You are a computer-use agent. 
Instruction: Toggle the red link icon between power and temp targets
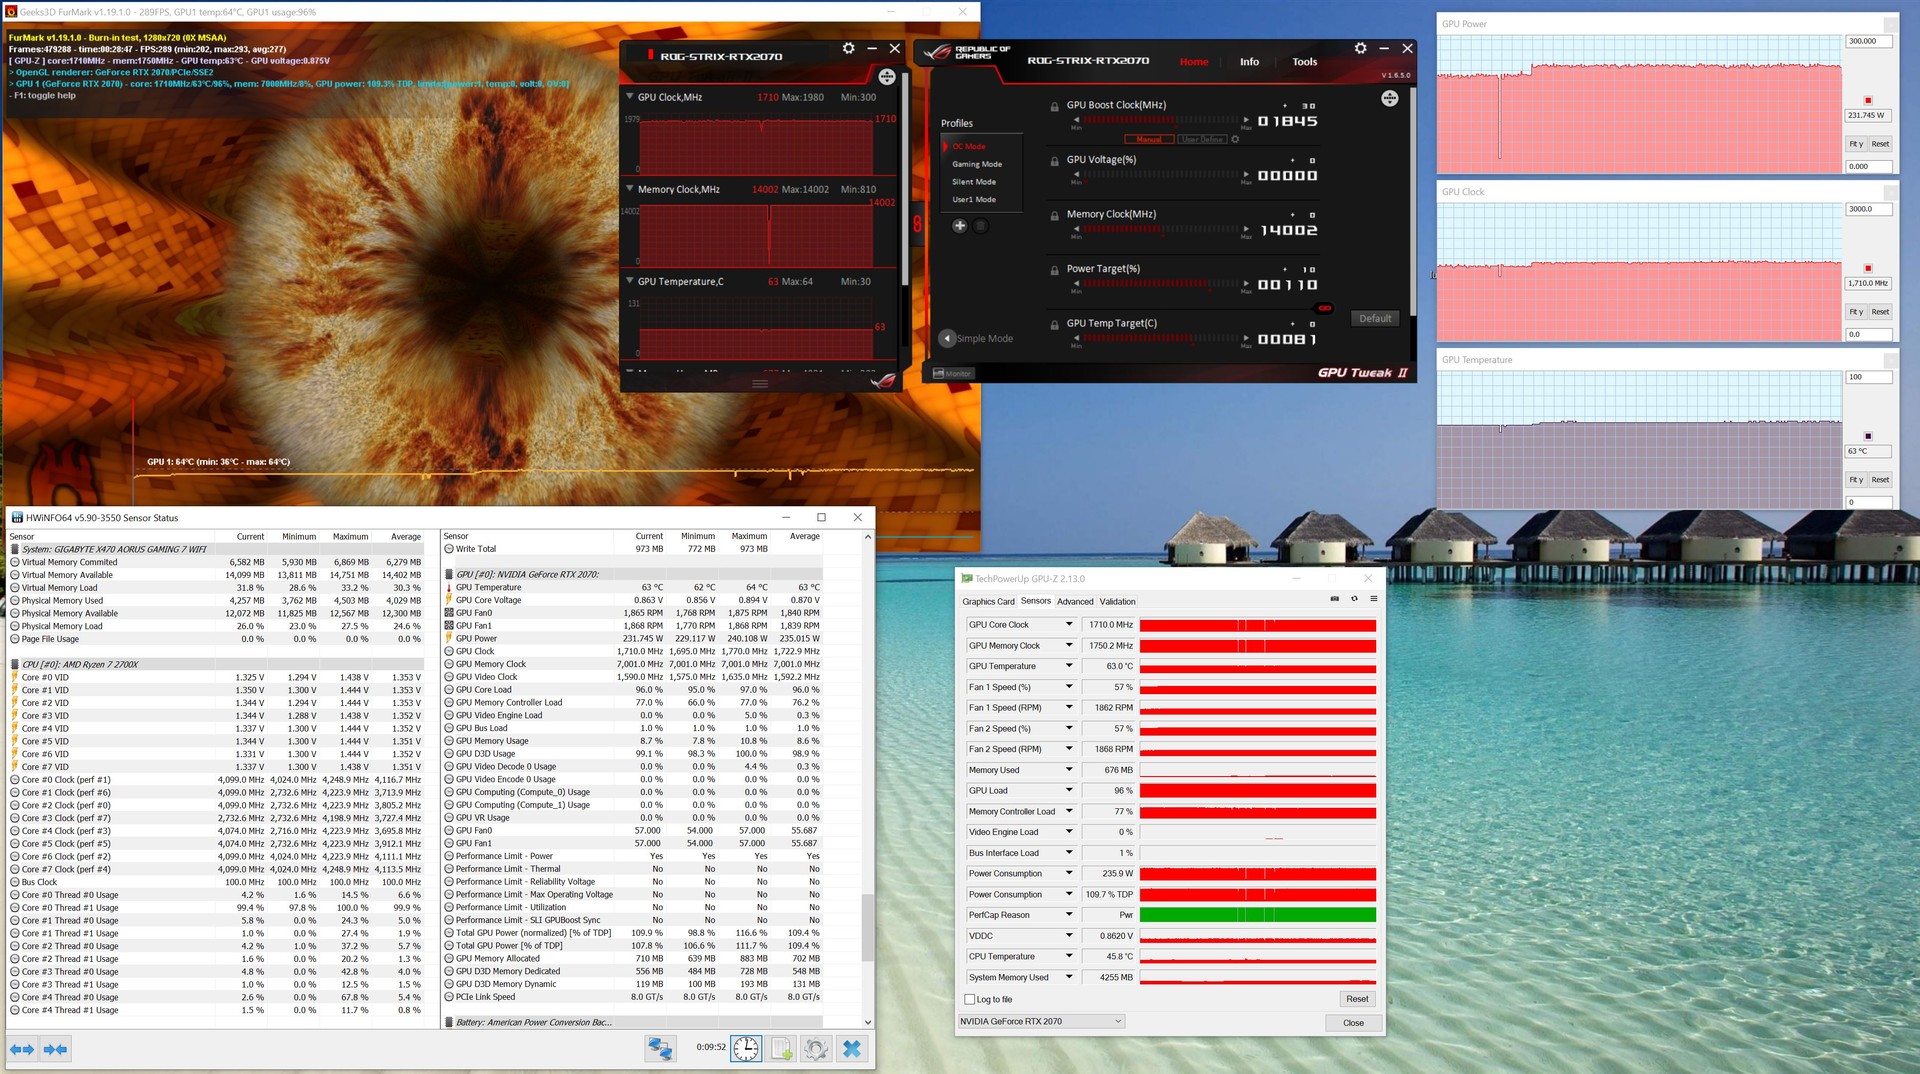pyautogui.click(x=1324, y=308)
